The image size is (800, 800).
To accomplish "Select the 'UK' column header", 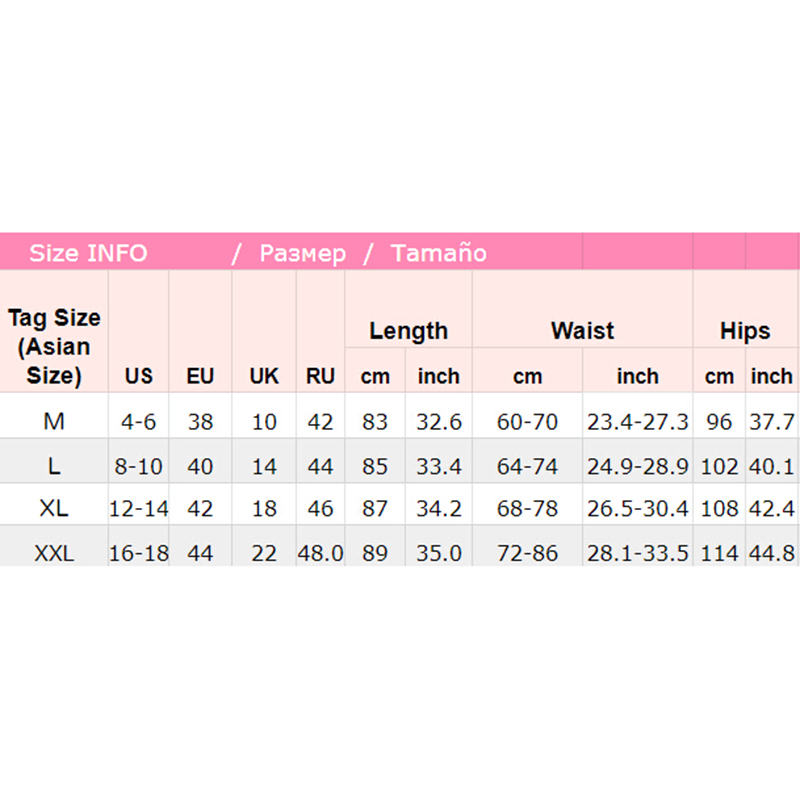I will (264, 377).
